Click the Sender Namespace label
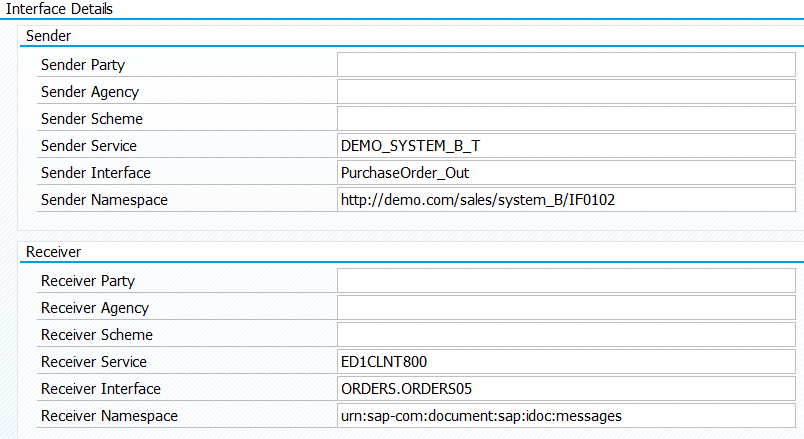804x439 pixels. (104, 200)
